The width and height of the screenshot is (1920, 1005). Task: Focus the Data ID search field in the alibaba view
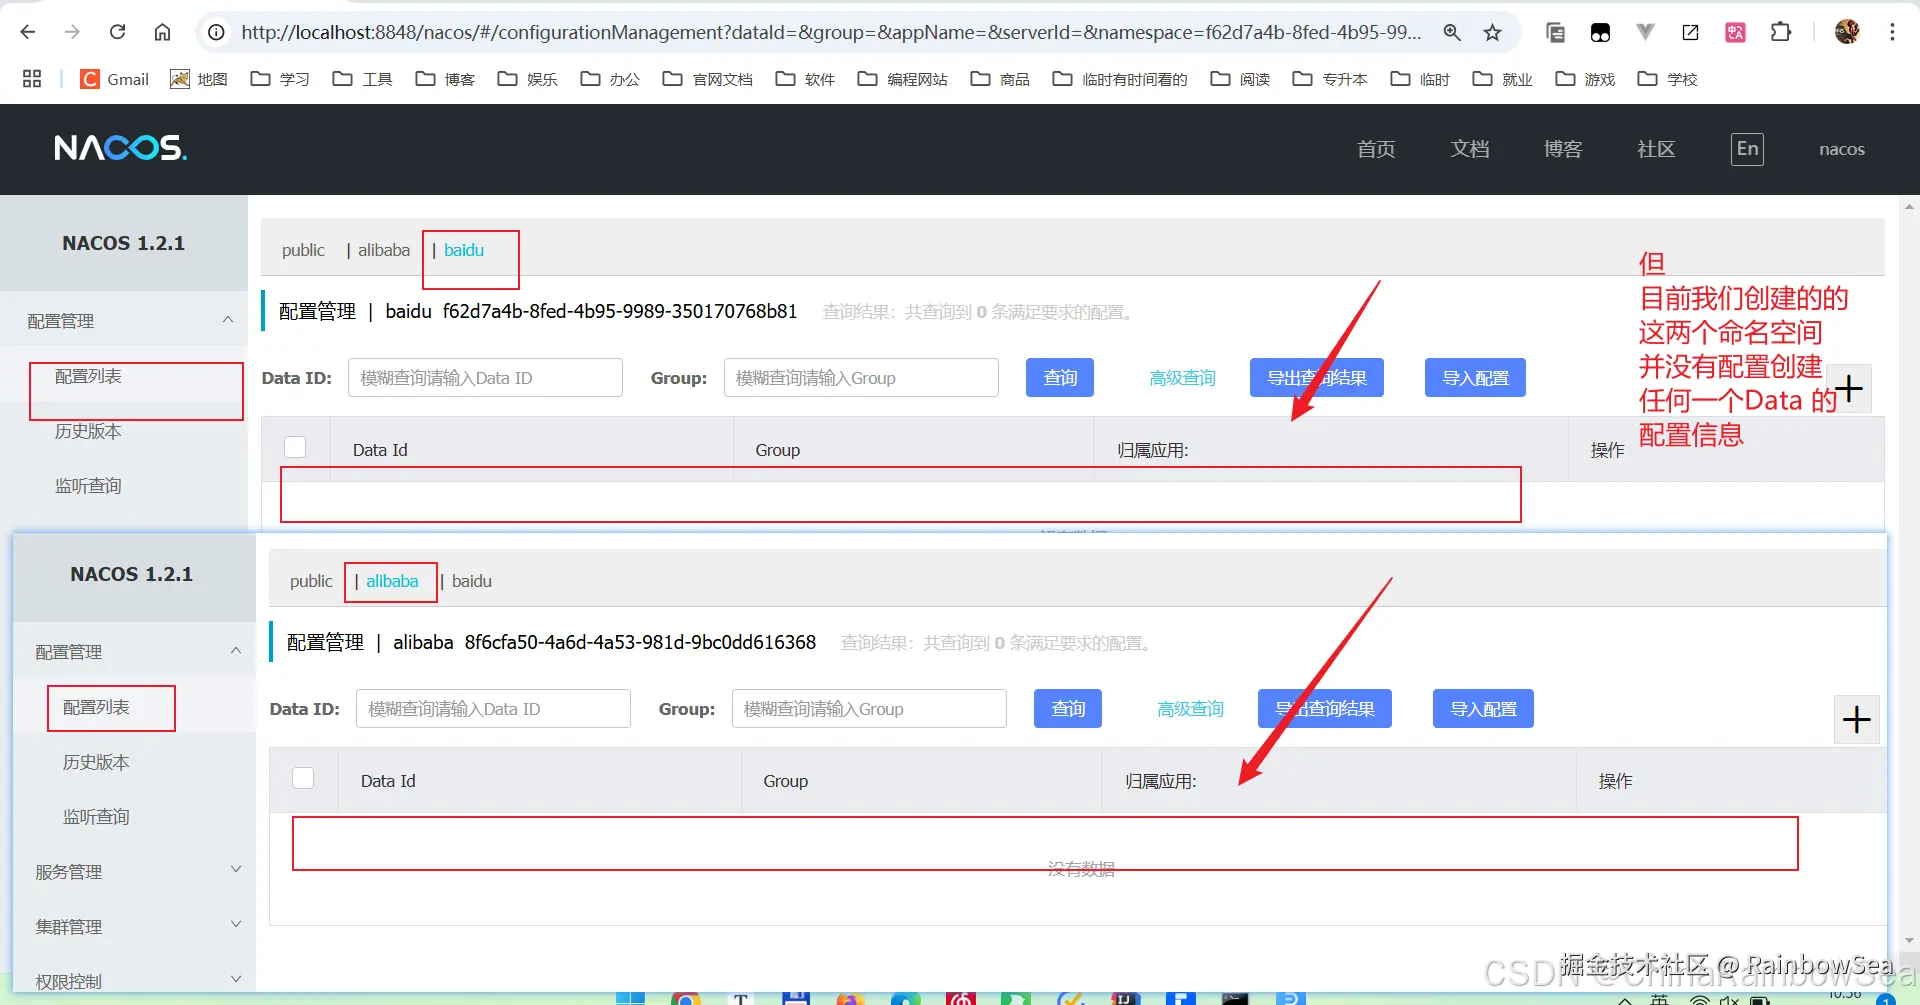[493, 709]
